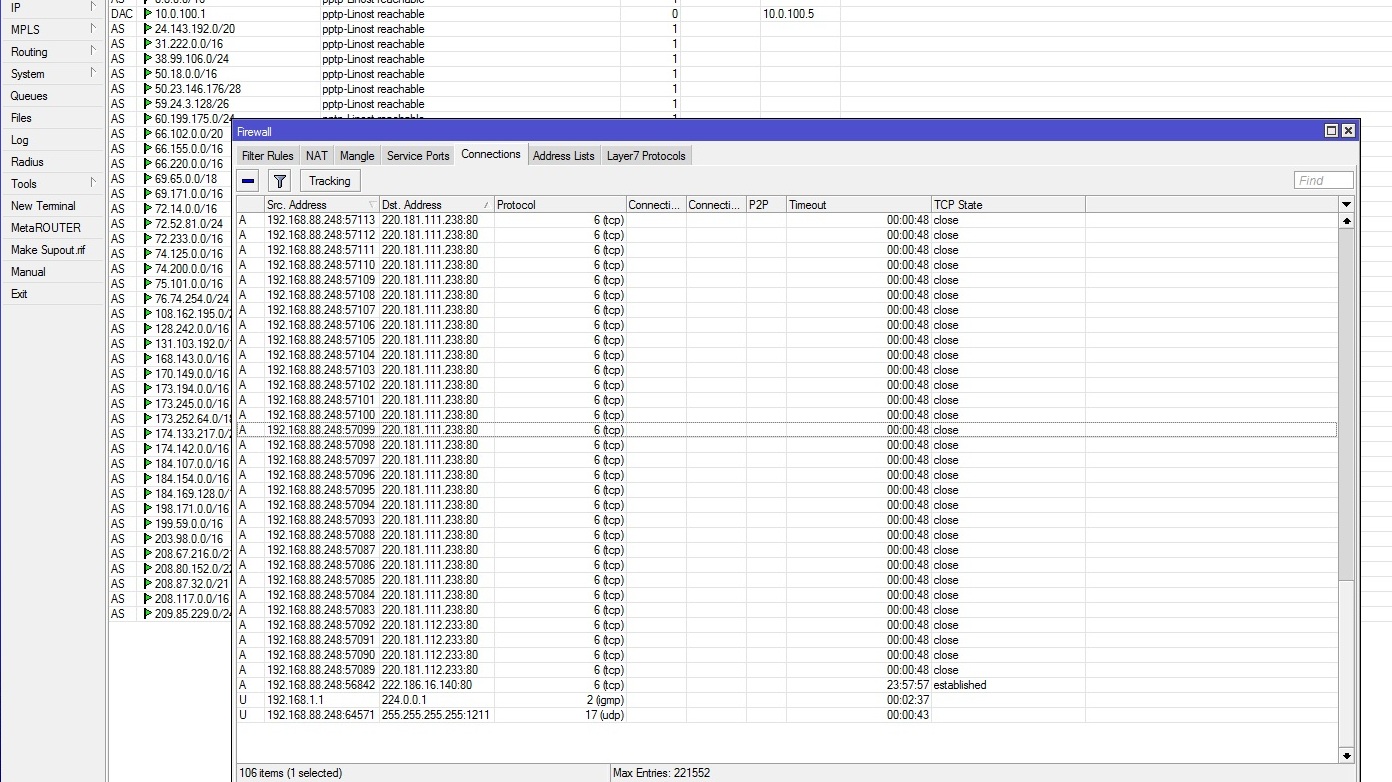Select route 31.222.0.0/16 in route list
The height and width of the screenshot is (782, 1392).
189,44
